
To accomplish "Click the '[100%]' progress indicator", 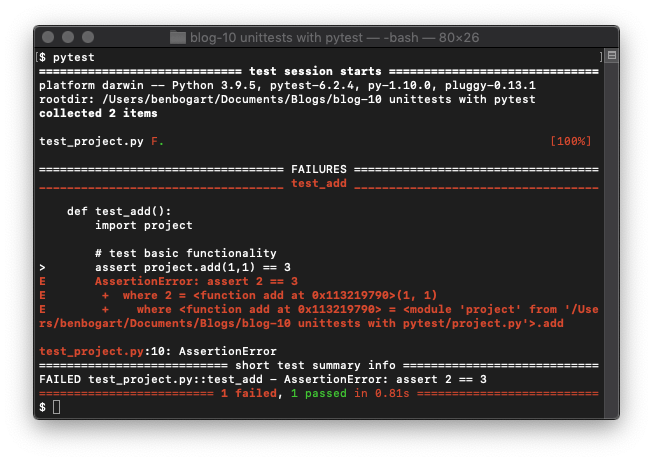I will point(571,141).
